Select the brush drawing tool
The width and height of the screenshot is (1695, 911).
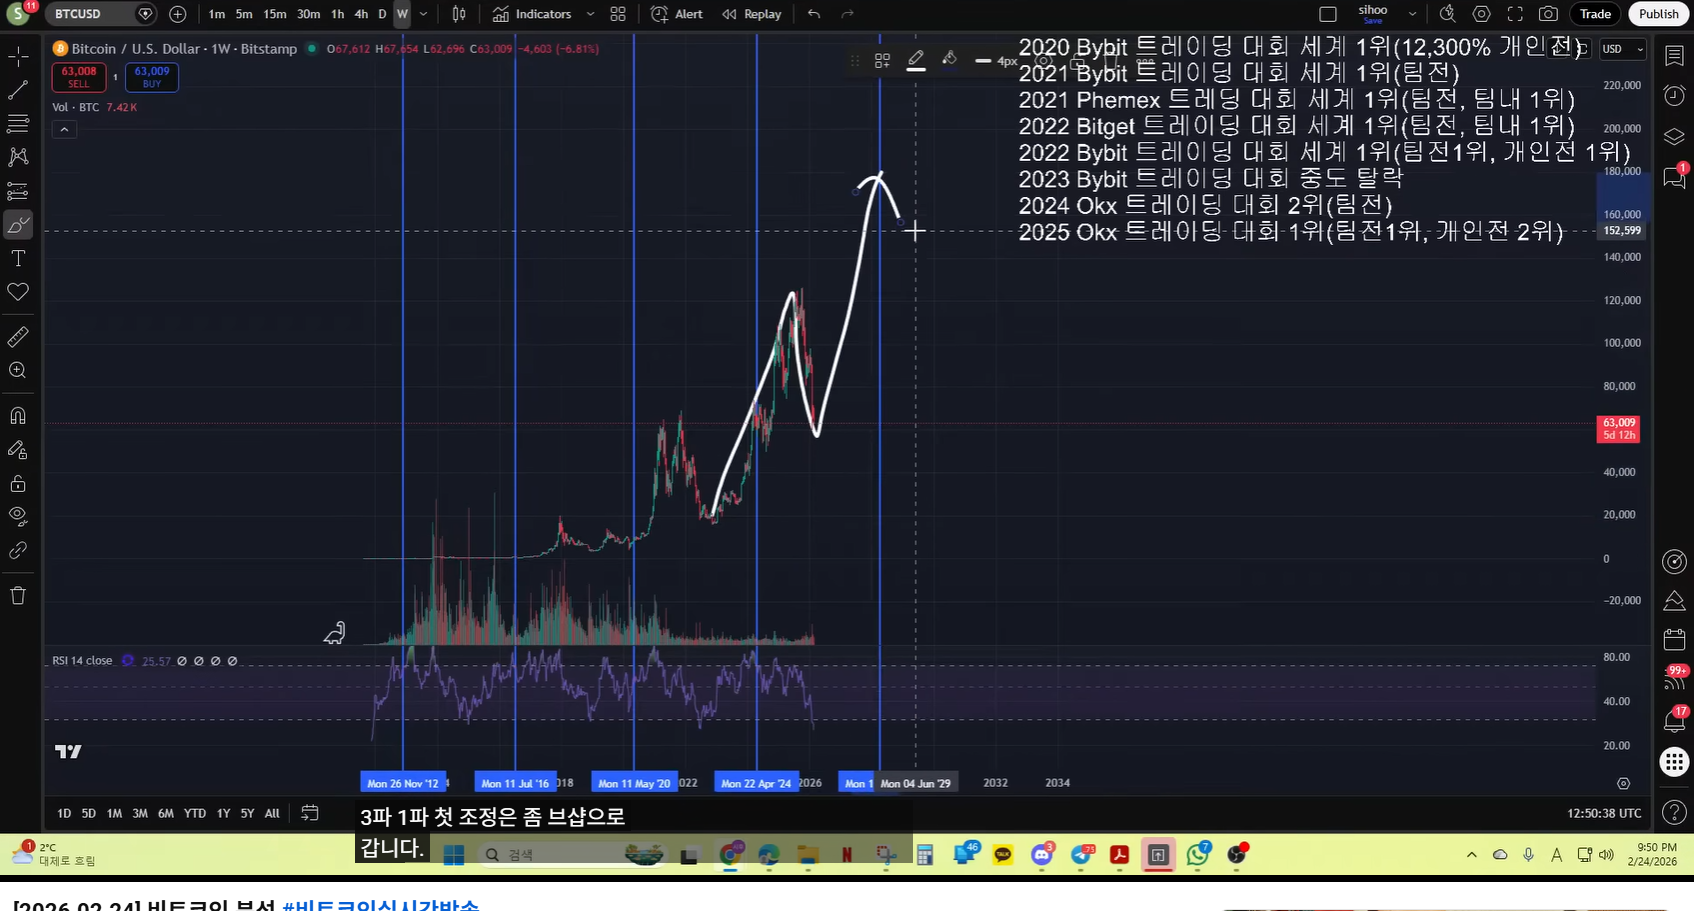(x=18, y=225)
